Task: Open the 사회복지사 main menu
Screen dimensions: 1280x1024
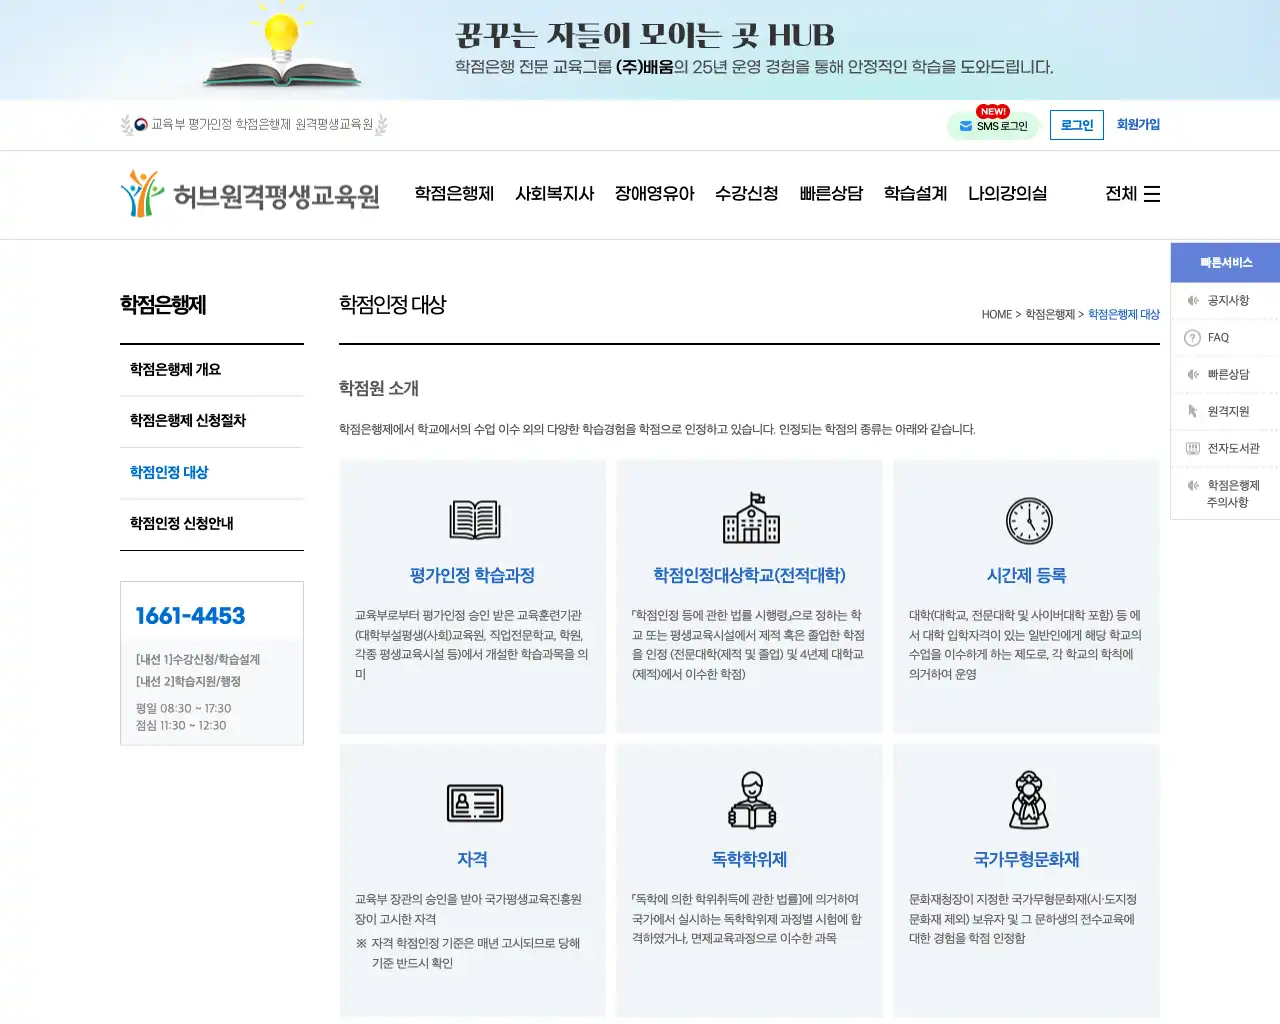Action: pos(554,194)
